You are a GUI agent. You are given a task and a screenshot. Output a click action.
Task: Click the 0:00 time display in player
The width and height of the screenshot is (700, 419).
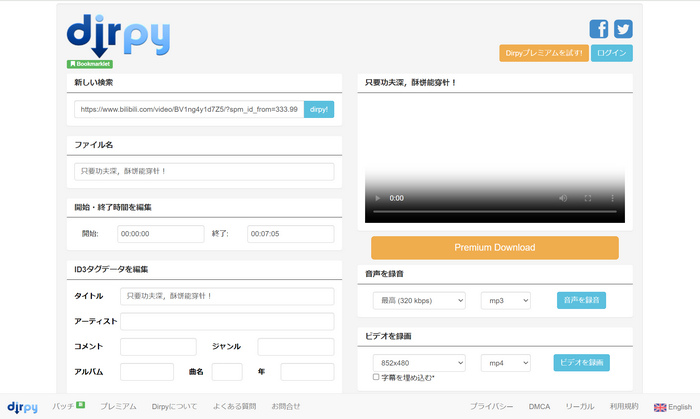coord(396,198)
